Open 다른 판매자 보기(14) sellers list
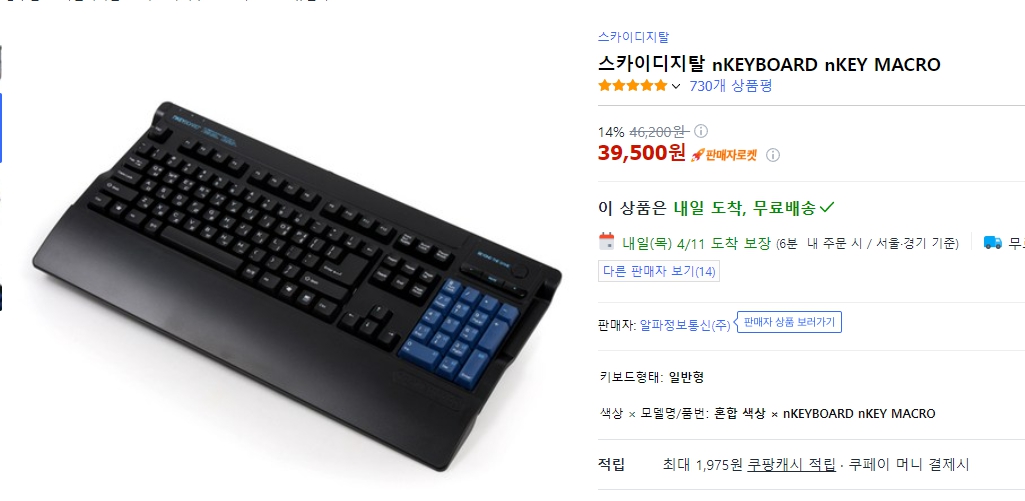The image size is (1025, 501). pyautogui.click(x=659, y=271)
